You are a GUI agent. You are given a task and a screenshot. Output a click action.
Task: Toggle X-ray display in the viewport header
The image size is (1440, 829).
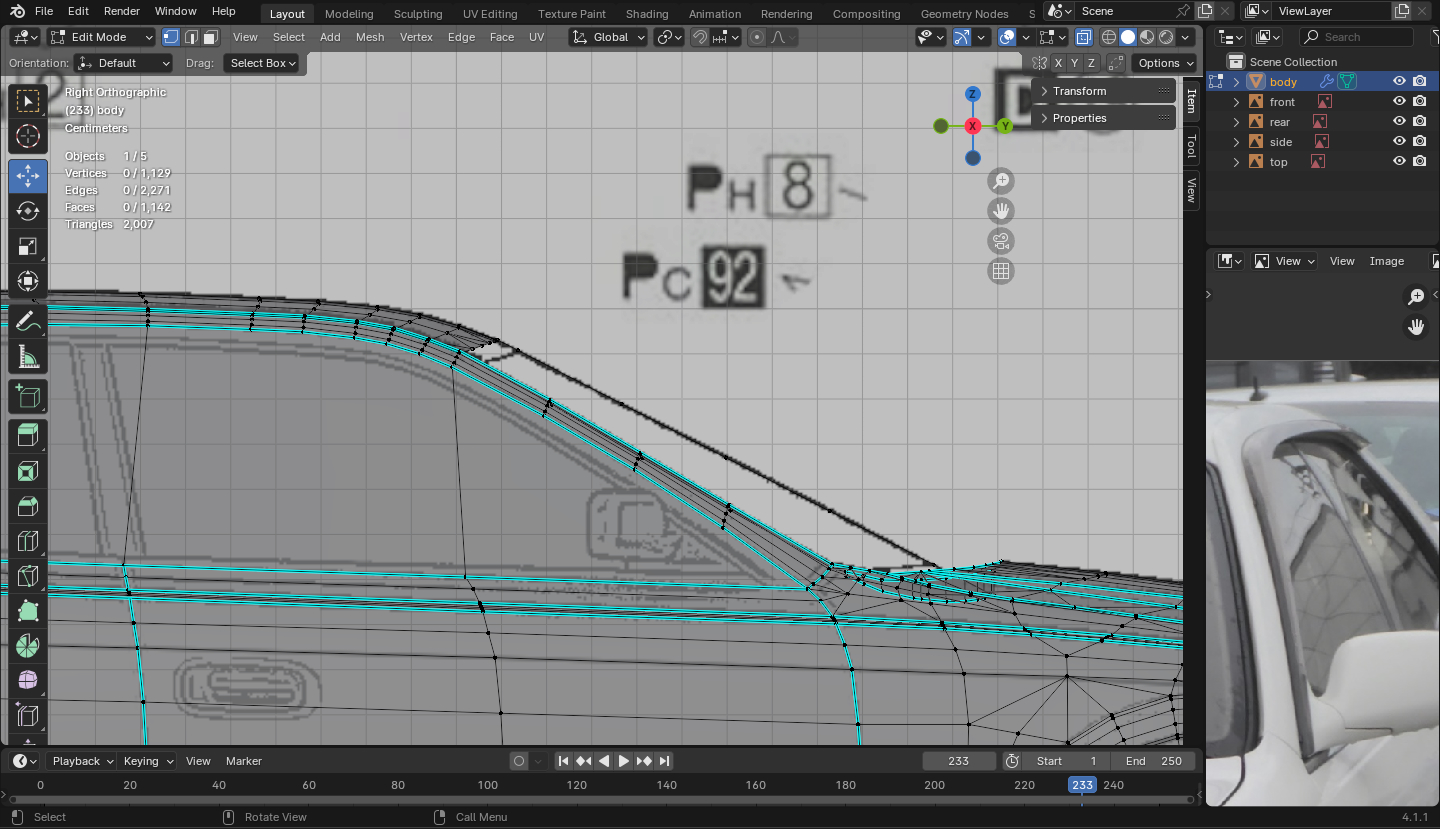point(1084,37)
